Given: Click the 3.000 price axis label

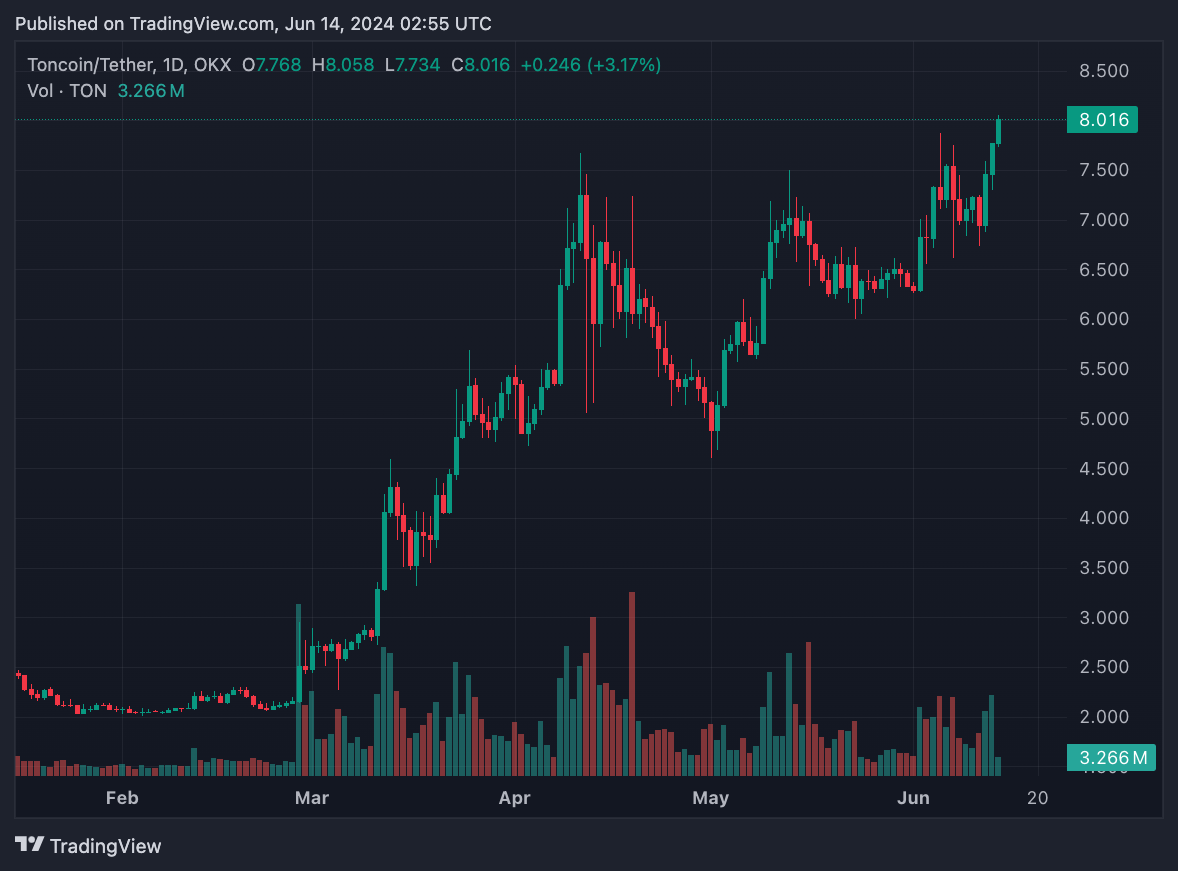Looking at the screenshot, I should 1104,617.
